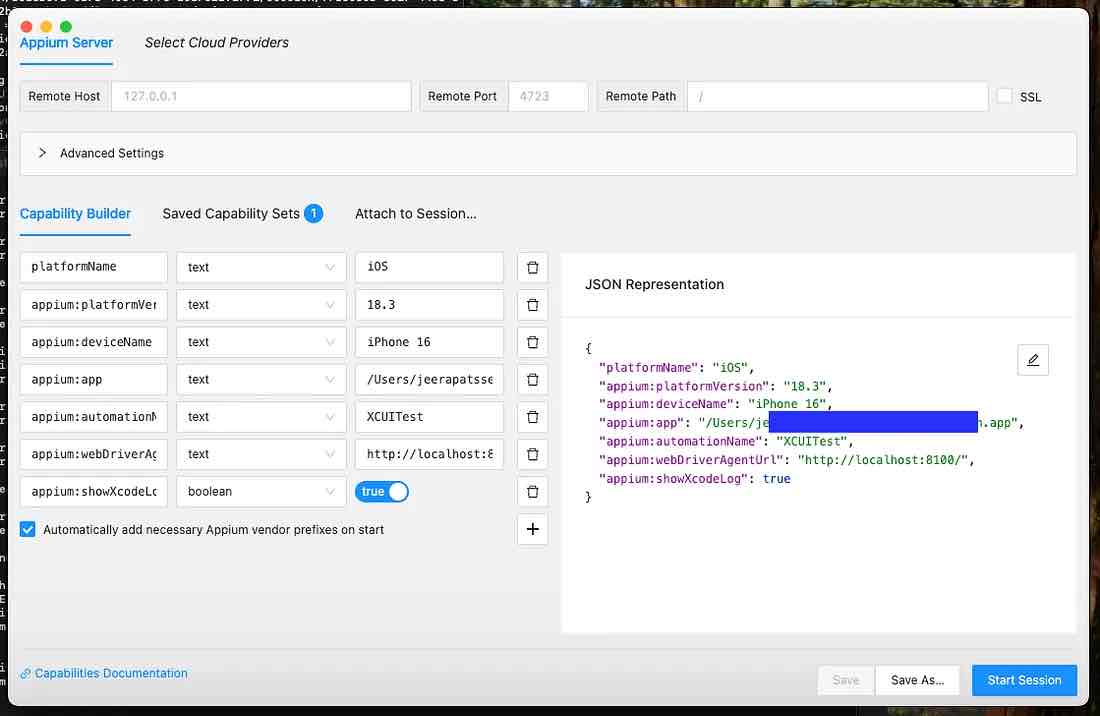Click "appium:platformVersion" line in JSON

click(x=716, y=386)
